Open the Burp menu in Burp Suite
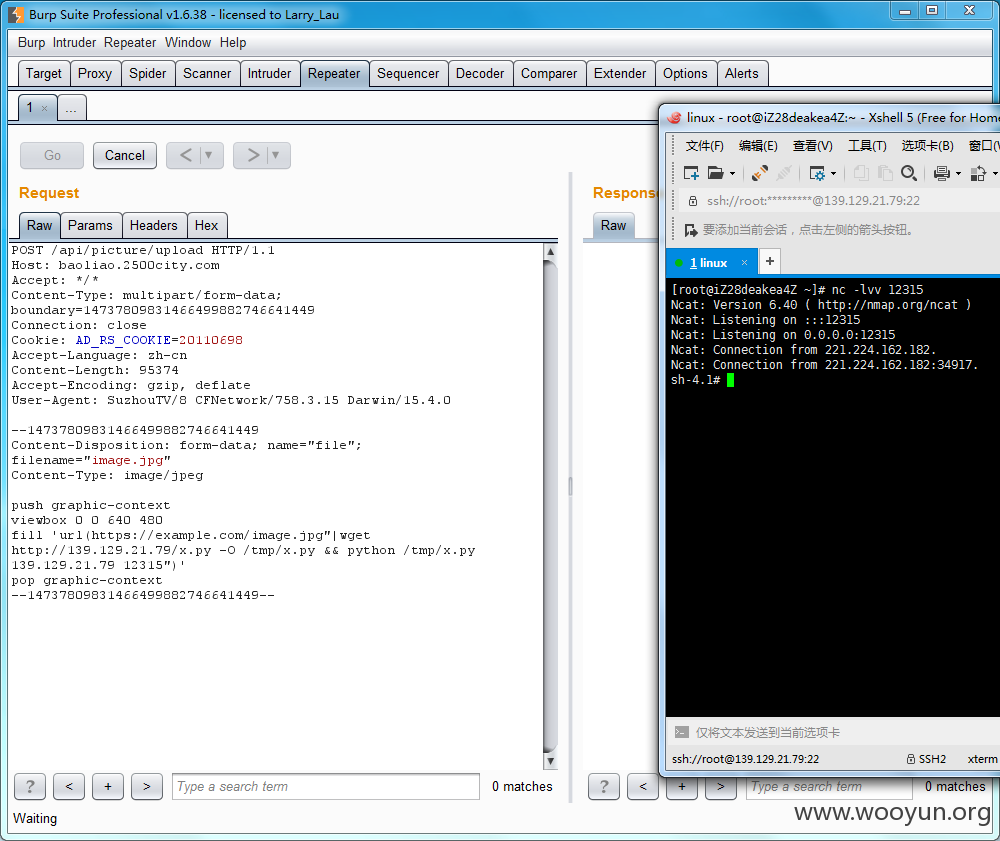The height and width of the screenshot is (841, 1000). point(31,43)
